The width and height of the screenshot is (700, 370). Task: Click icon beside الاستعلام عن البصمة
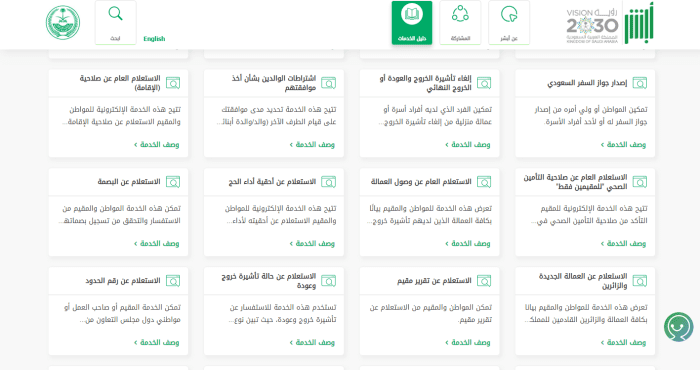(173, 182)
